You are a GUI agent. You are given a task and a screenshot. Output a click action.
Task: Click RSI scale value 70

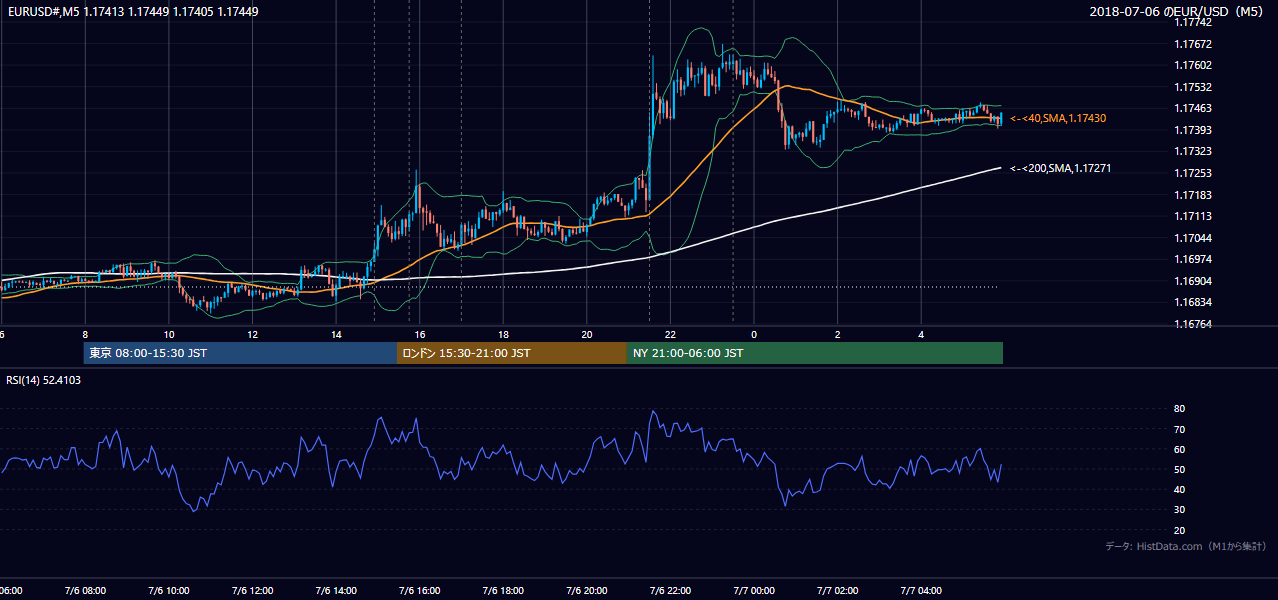pyautogui.click(x=1180, y=429)
